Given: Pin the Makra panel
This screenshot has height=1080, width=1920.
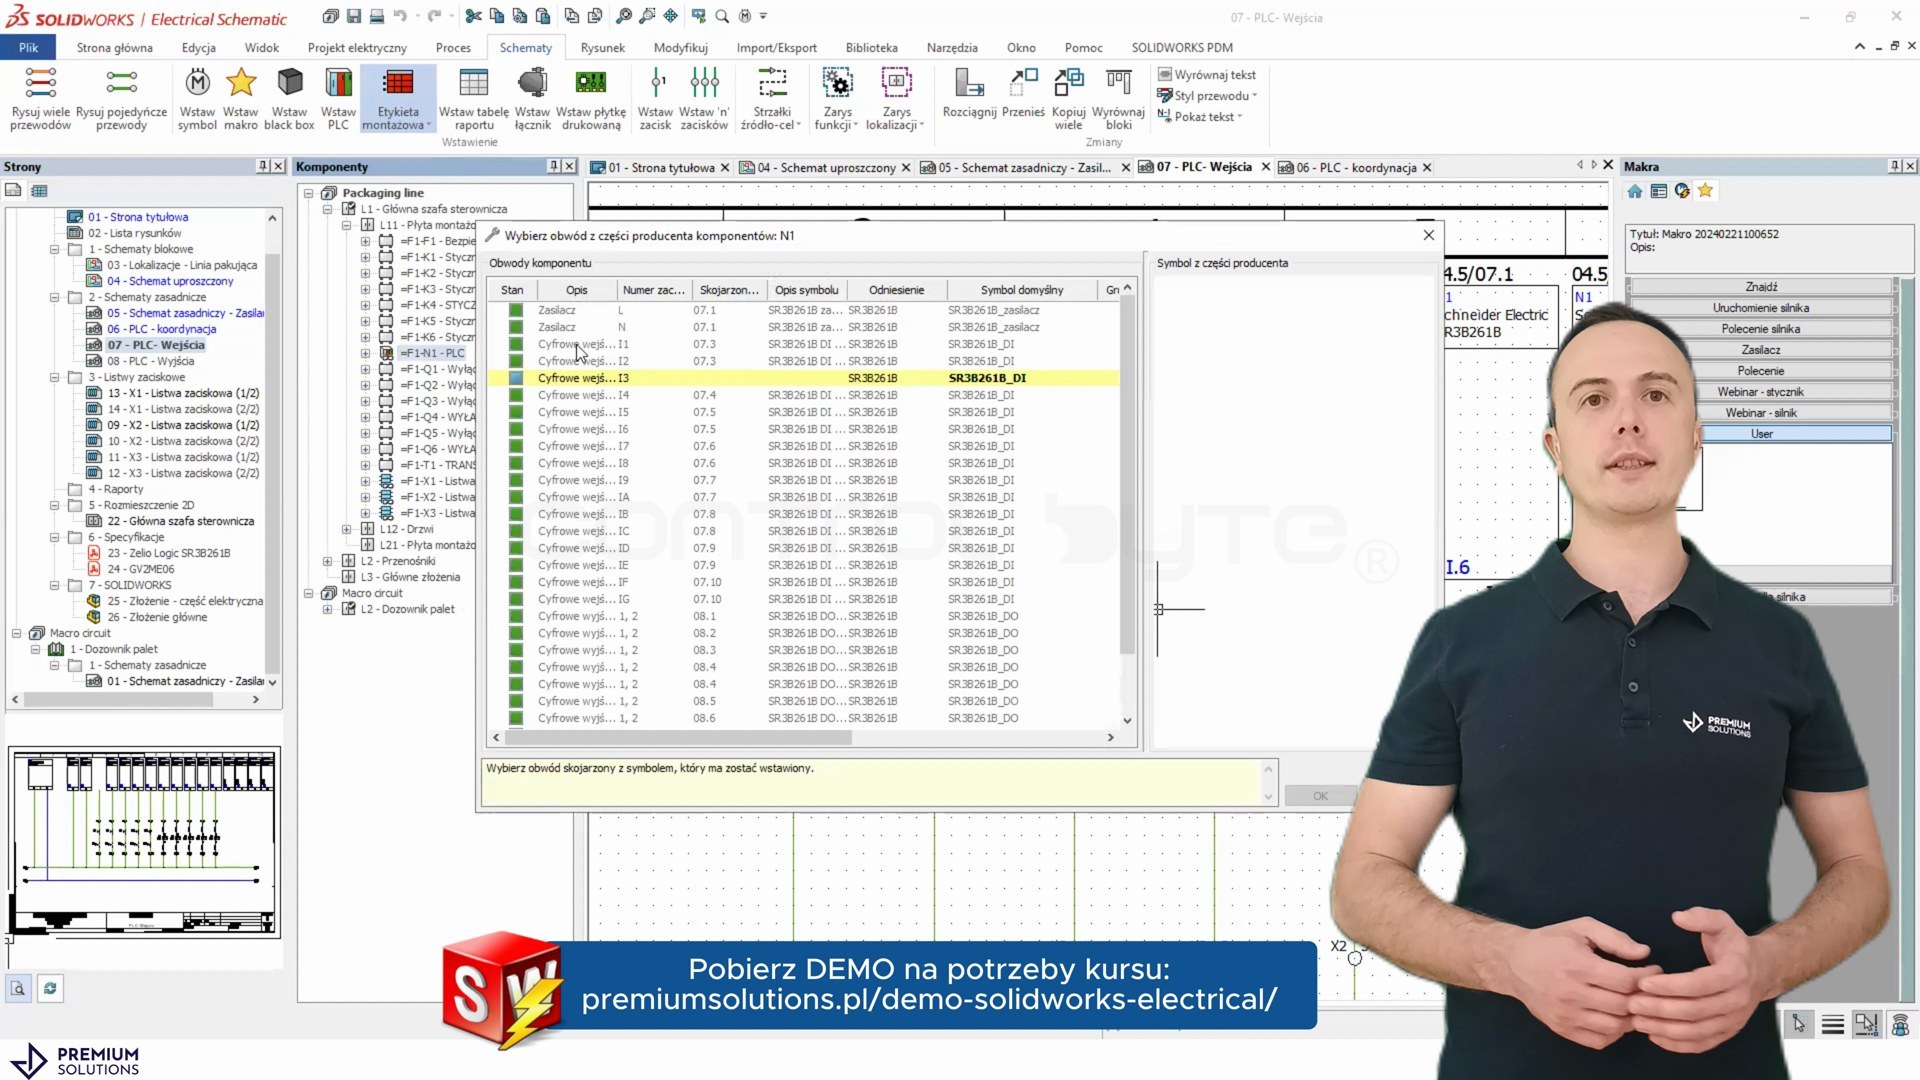Looking at the screenshot, I should (x=1895, y=166).
